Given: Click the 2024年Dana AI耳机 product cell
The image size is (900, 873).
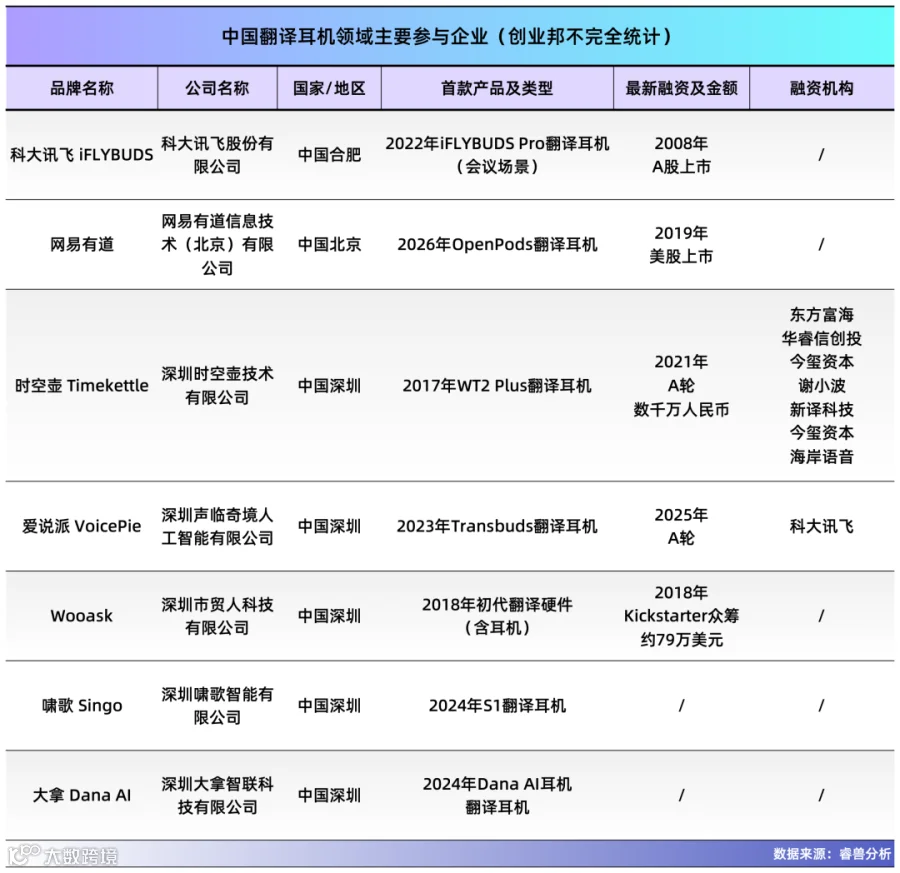Looking at the screenshot, I should [x=497, y=796].
